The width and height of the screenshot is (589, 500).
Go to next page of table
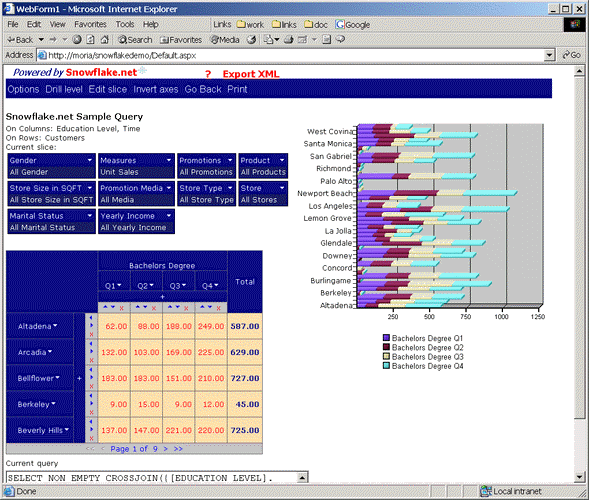click(x=165, y=449)
